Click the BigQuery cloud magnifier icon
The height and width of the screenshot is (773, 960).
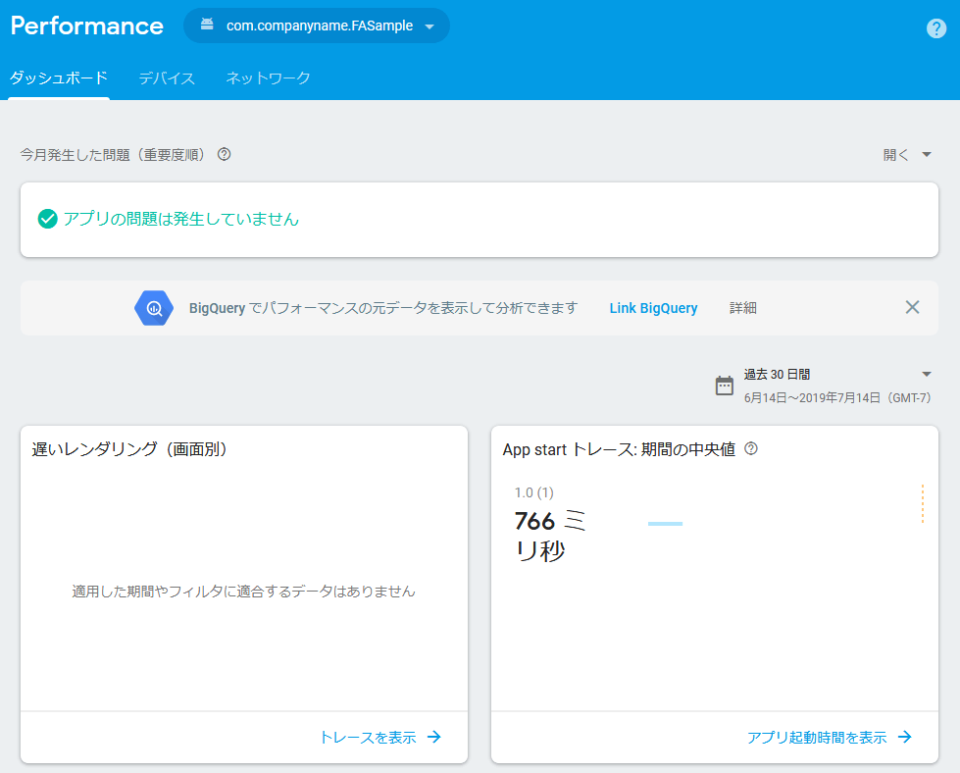152,307
